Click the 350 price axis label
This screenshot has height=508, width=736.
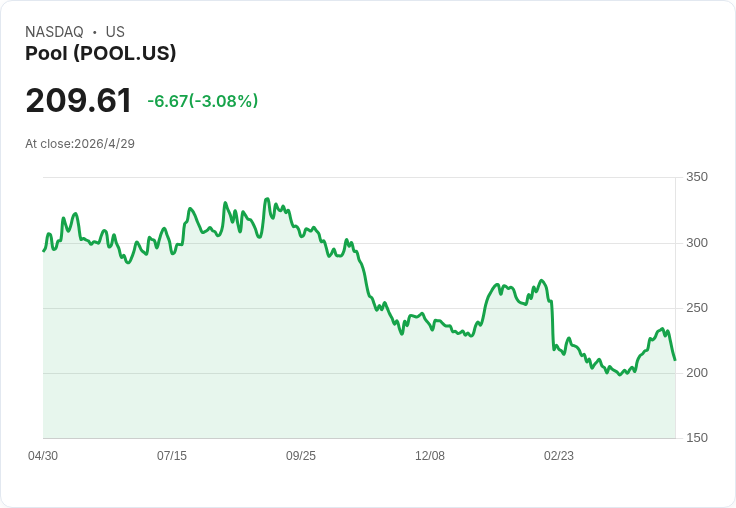coord(697,177)
